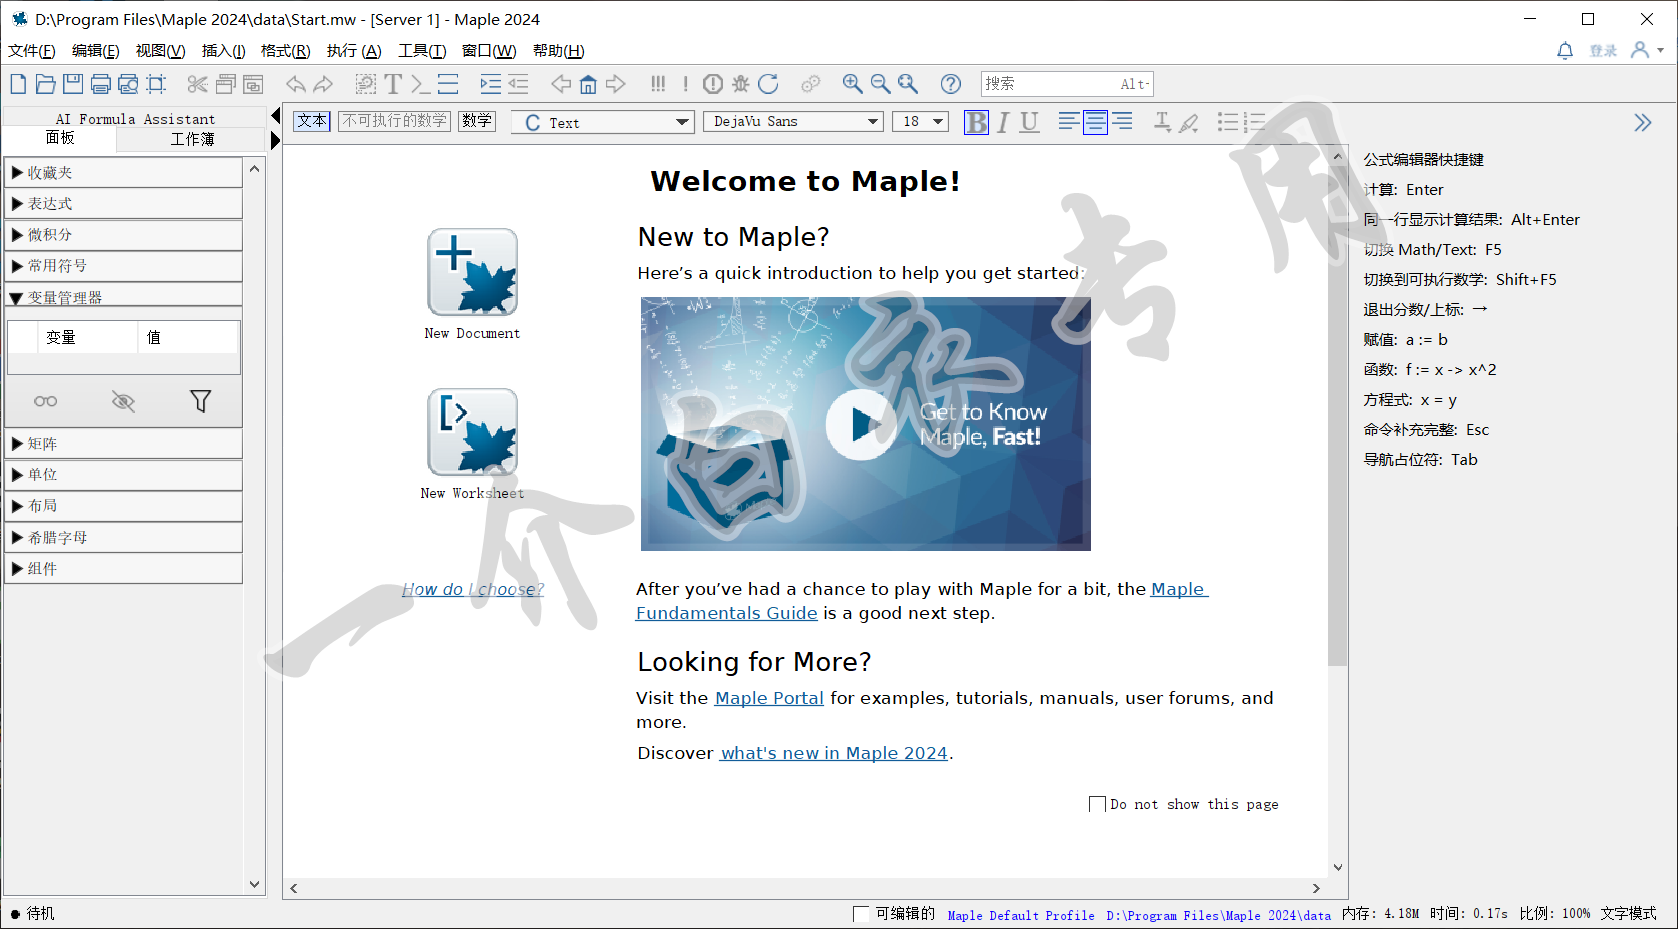
Task: Switch to 数学 input mode button
Action: click(477, 121)
